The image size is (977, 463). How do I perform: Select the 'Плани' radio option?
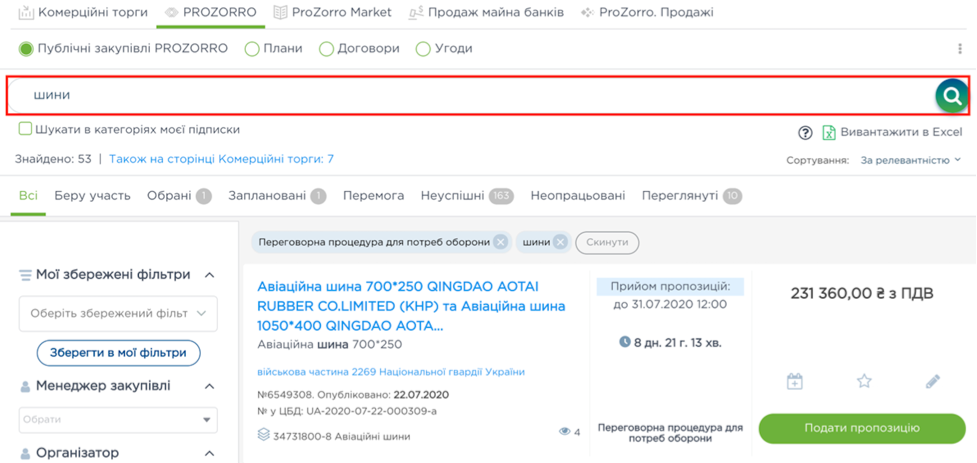pyautogui.click(x=252, y=48)
